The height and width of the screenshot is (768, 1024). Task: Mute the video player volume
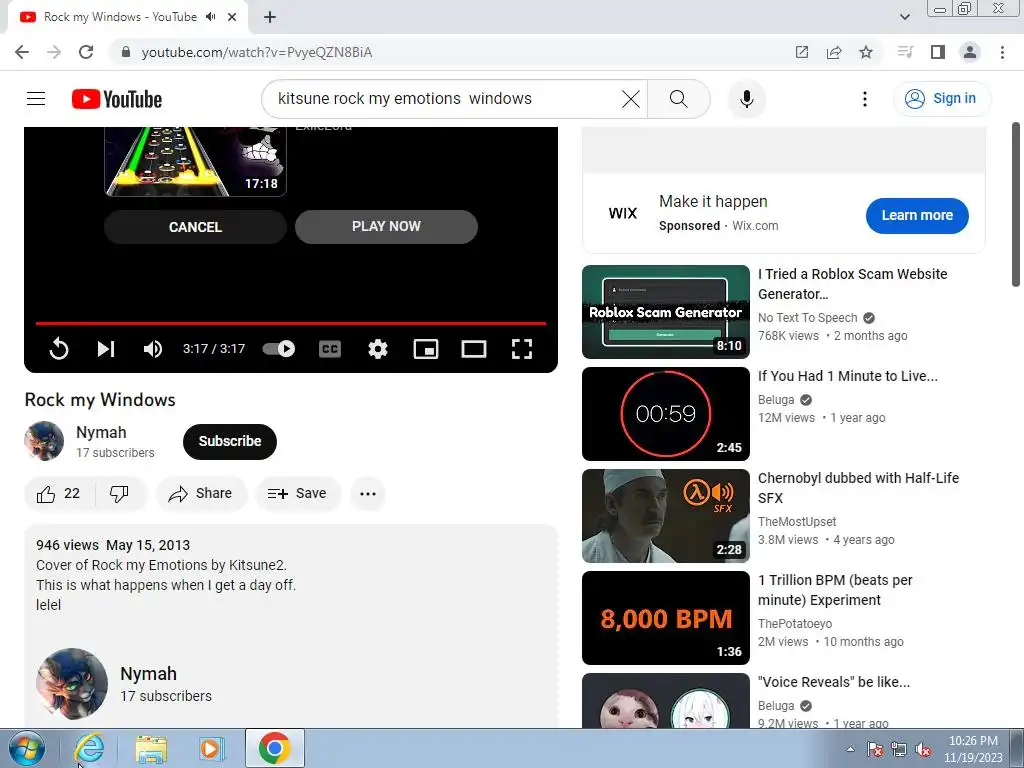click(153, 349)
